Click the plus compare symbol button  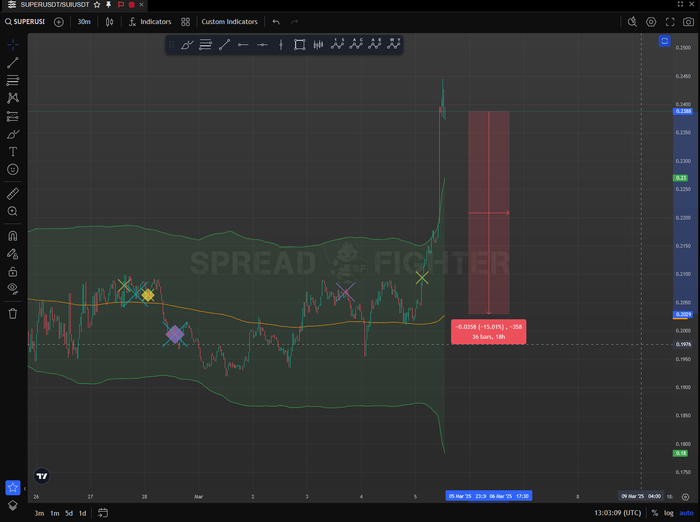(x=58, y=22)
